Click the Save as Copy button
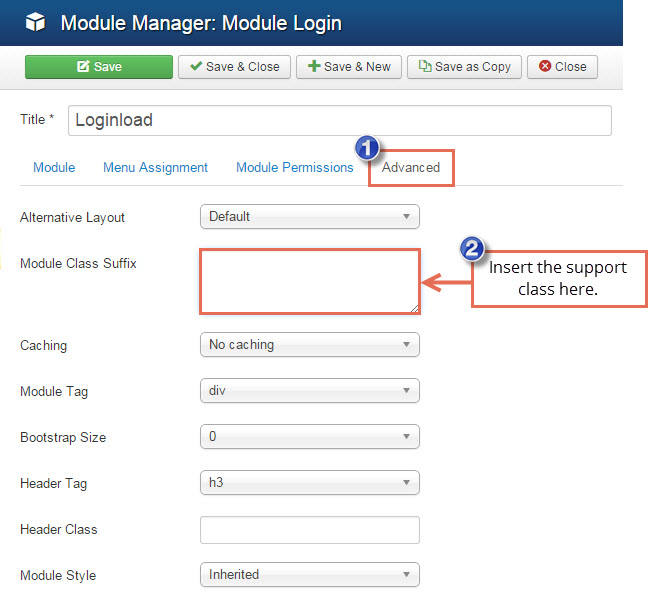The height and width of the screenshot is (604, 655). point(465,67)
